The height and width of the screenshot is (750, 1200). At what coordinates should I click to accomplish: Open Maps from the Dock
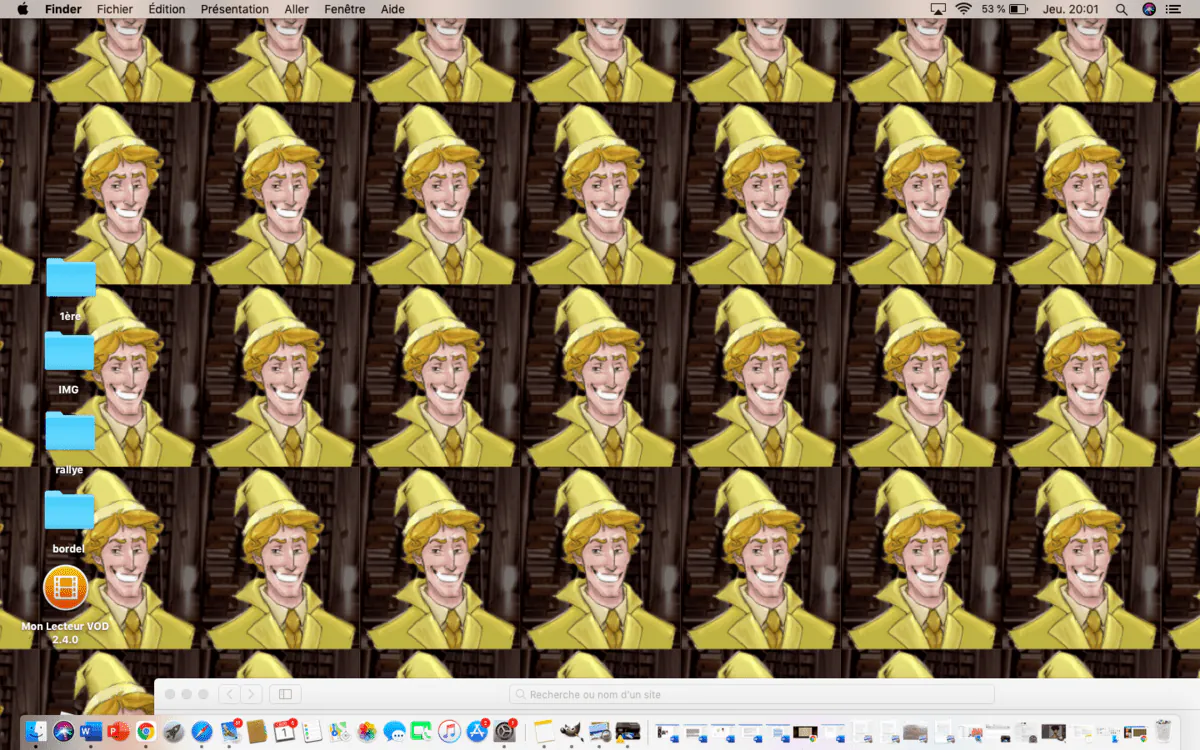339,732
